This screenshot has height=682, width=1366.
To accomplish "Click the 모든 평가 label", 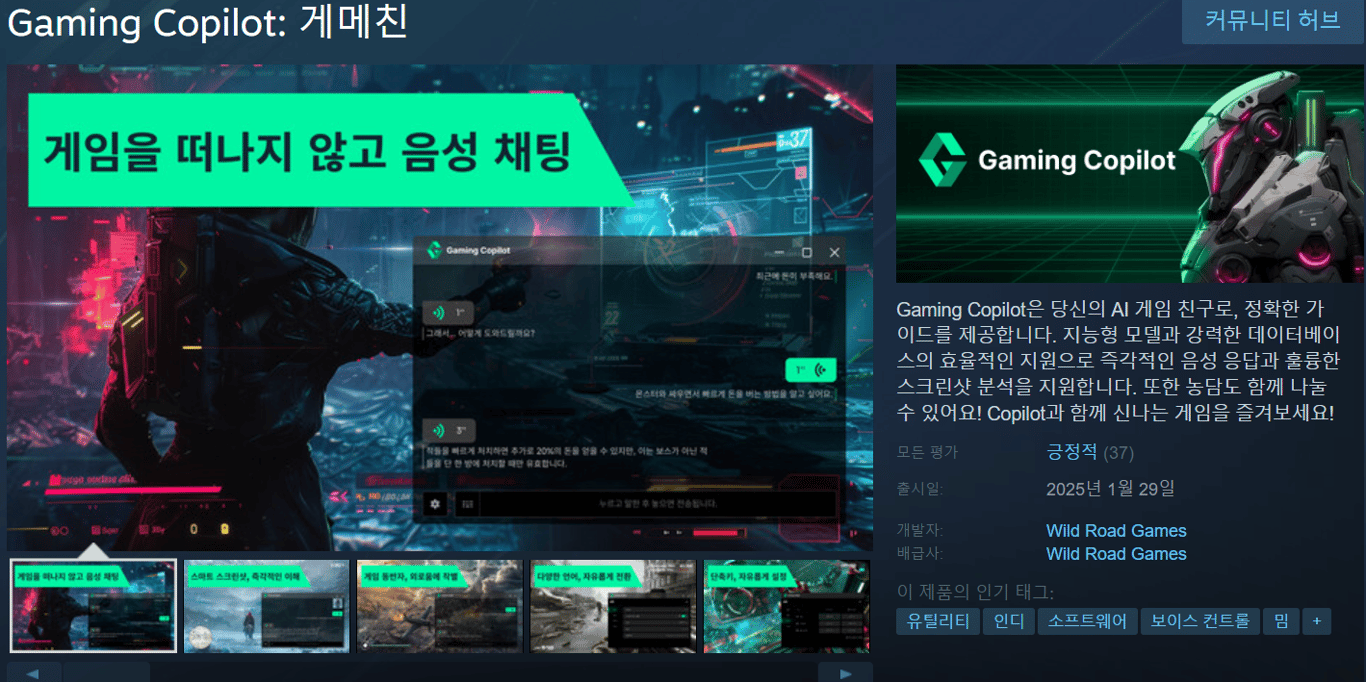I will pos(927,452).
